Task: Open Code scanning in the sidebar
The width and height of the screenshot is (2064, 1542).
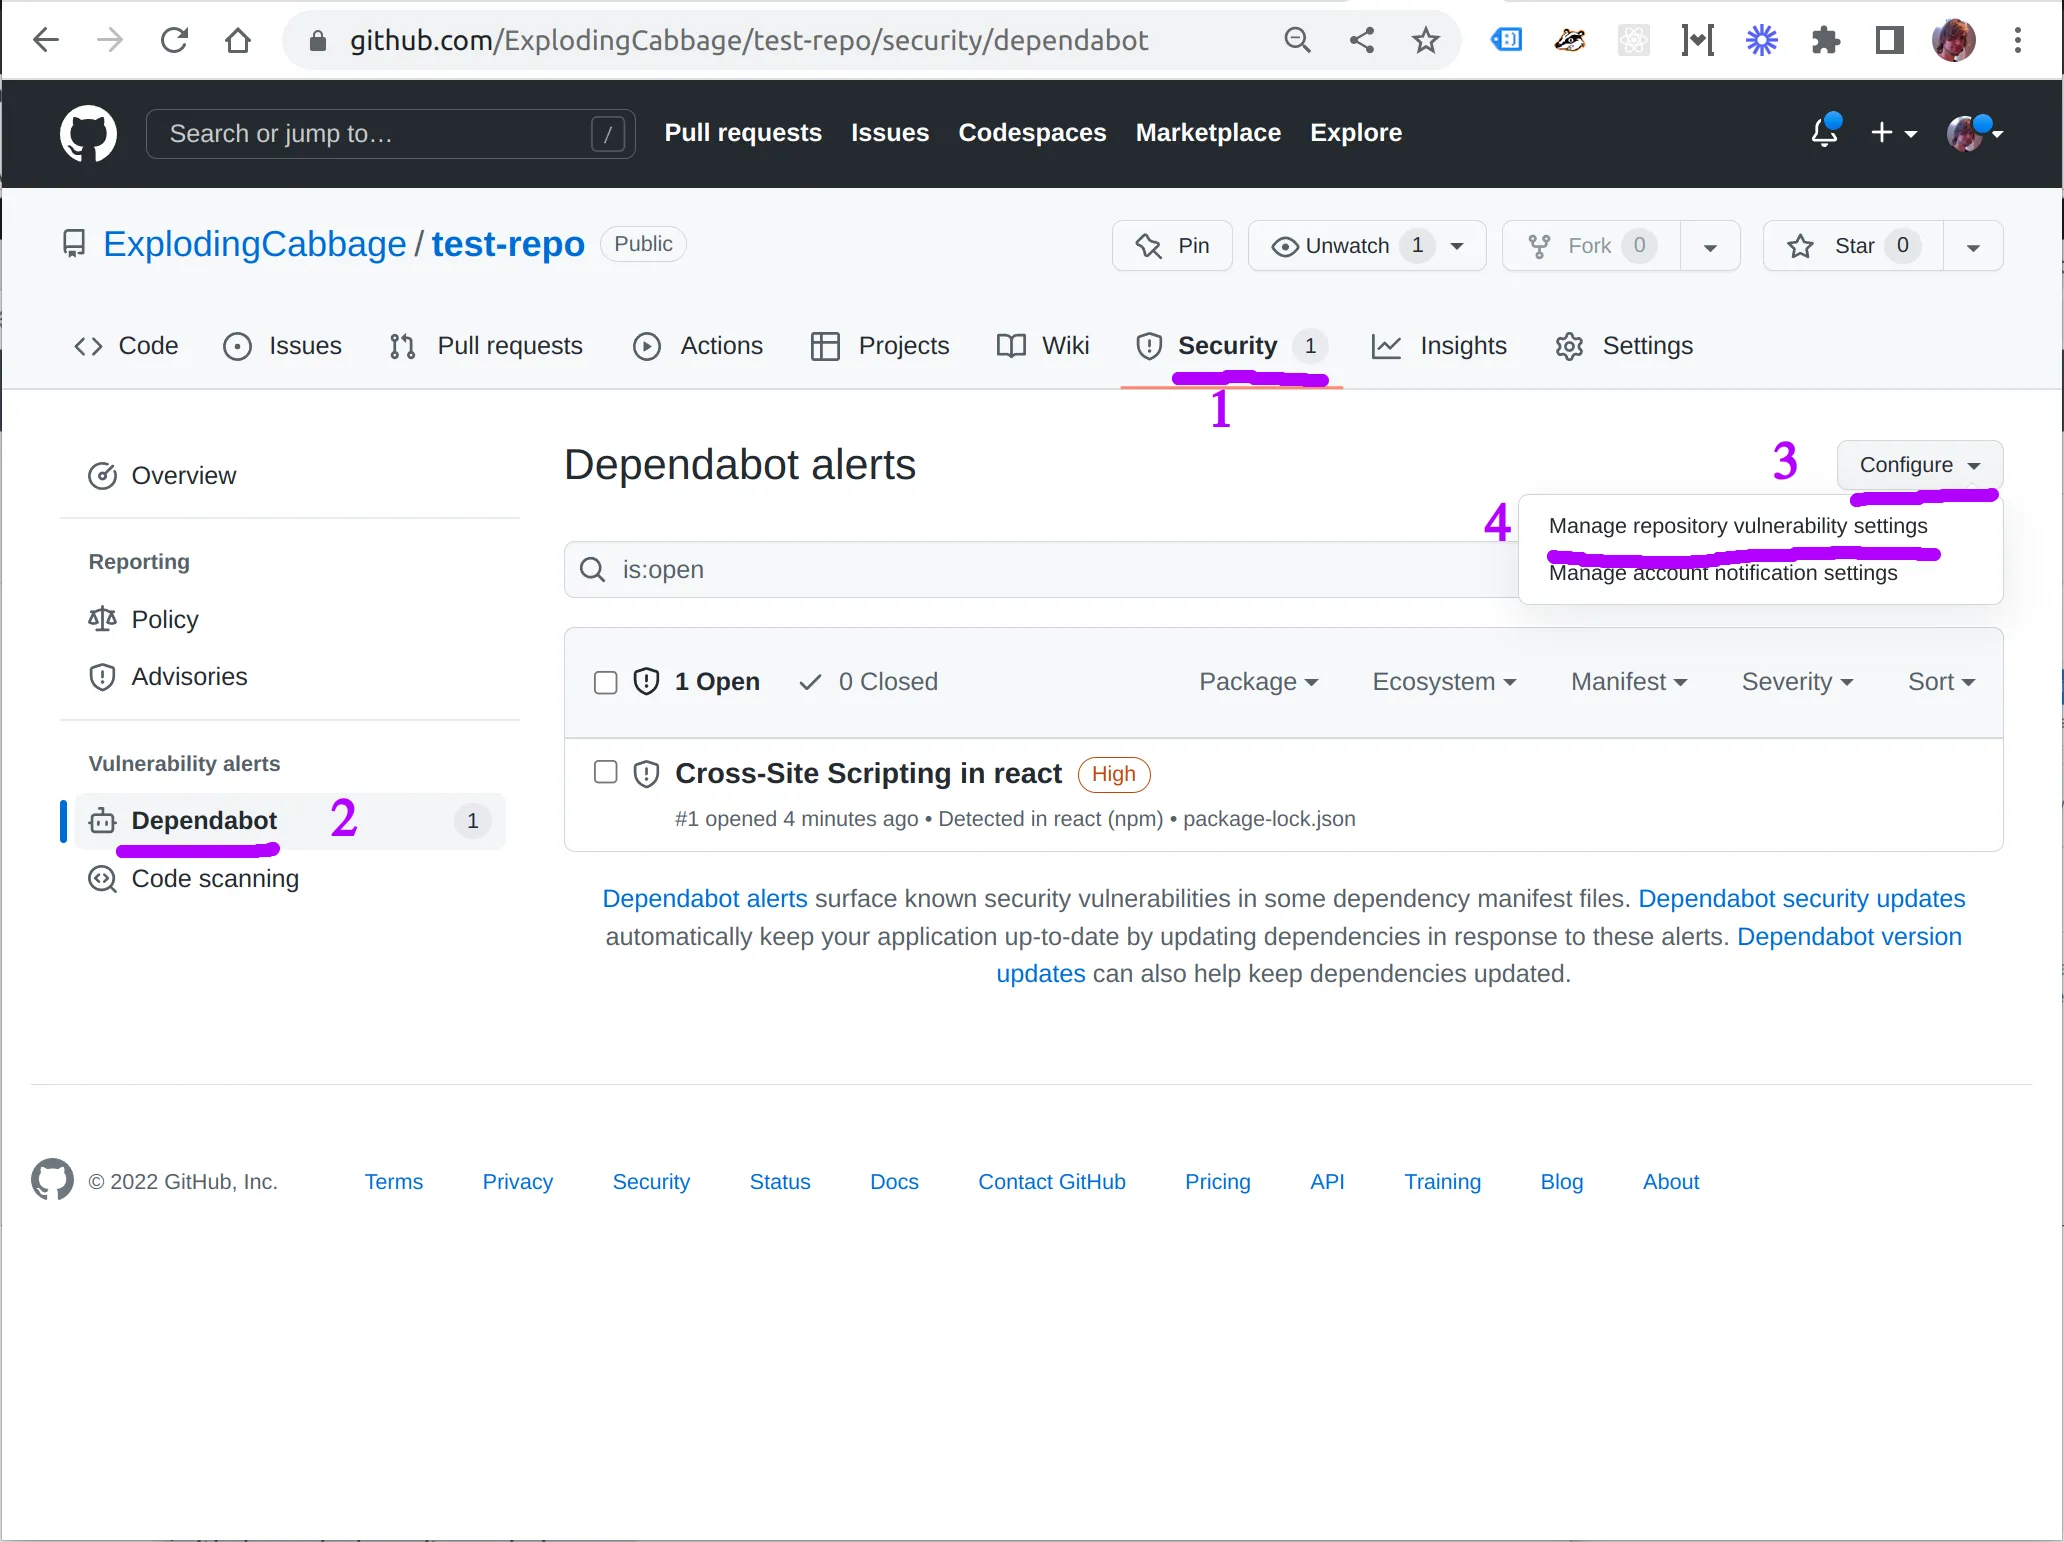Action: (214, 879)
